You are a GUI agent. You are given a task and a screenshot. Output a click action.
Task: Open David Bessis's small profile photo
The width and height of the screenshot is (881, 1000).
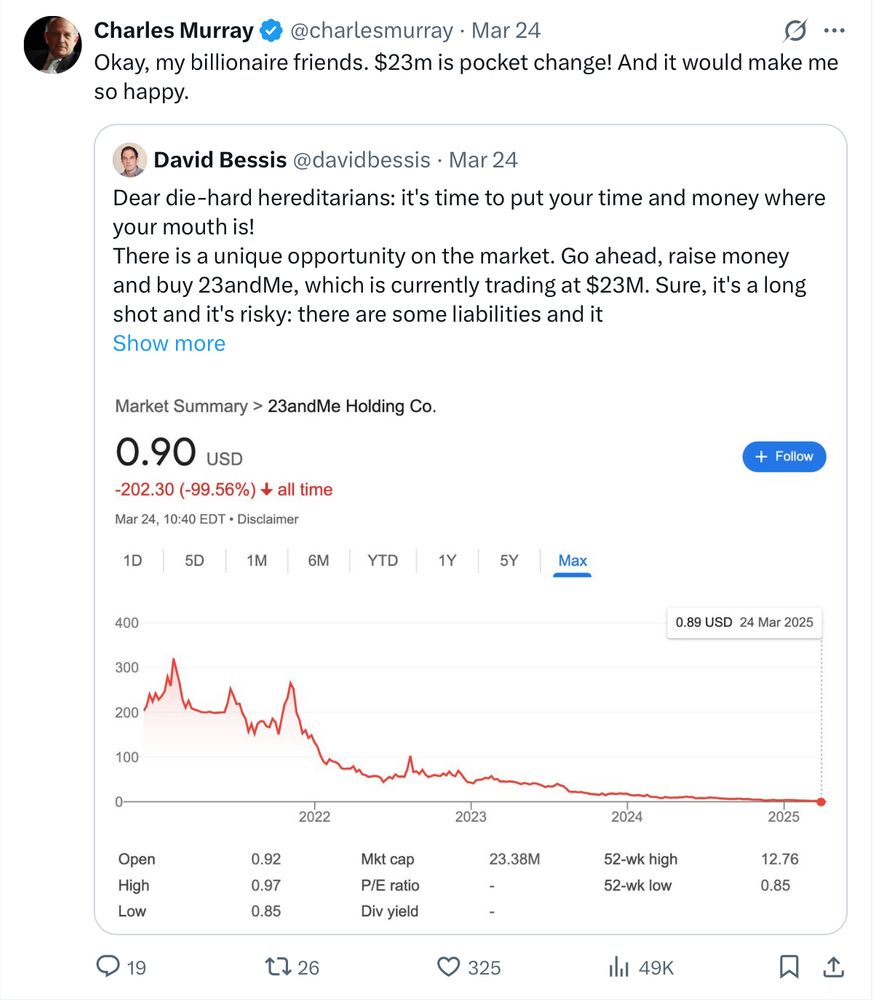[129, 160]
